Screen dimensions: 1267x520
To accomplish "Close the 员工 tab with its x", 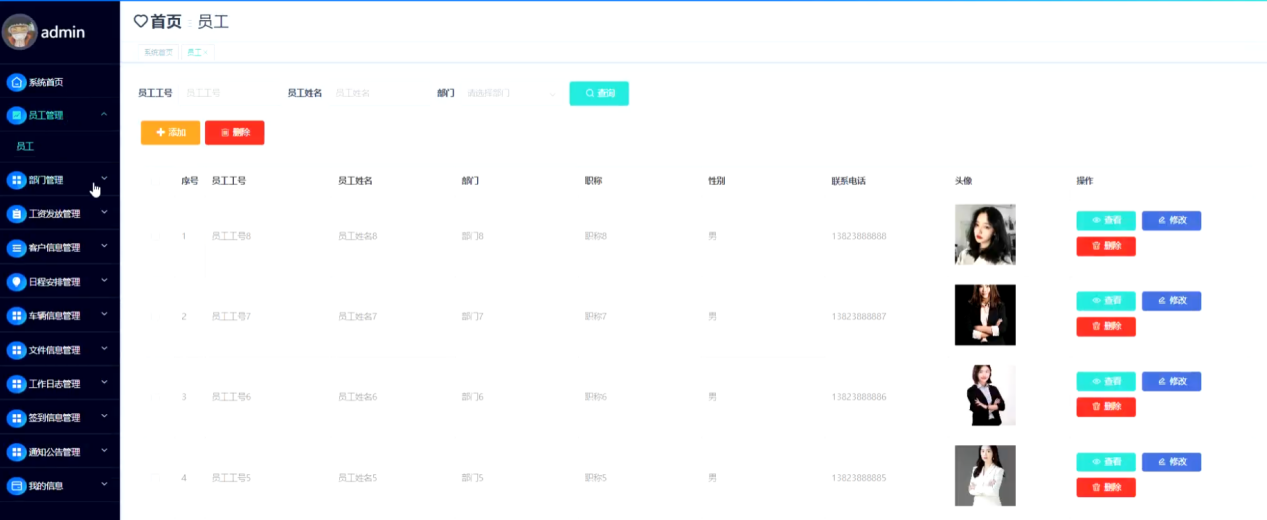I will coord(206,51).
